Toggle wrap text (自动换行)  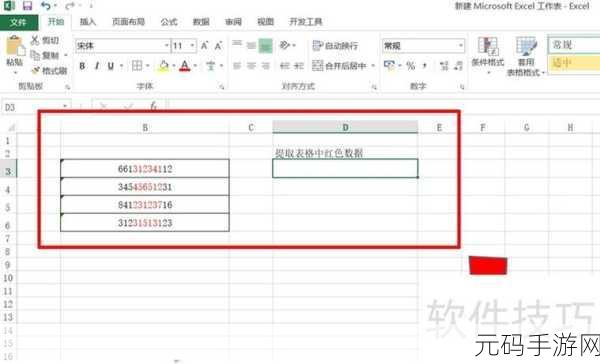click(335, 46)
